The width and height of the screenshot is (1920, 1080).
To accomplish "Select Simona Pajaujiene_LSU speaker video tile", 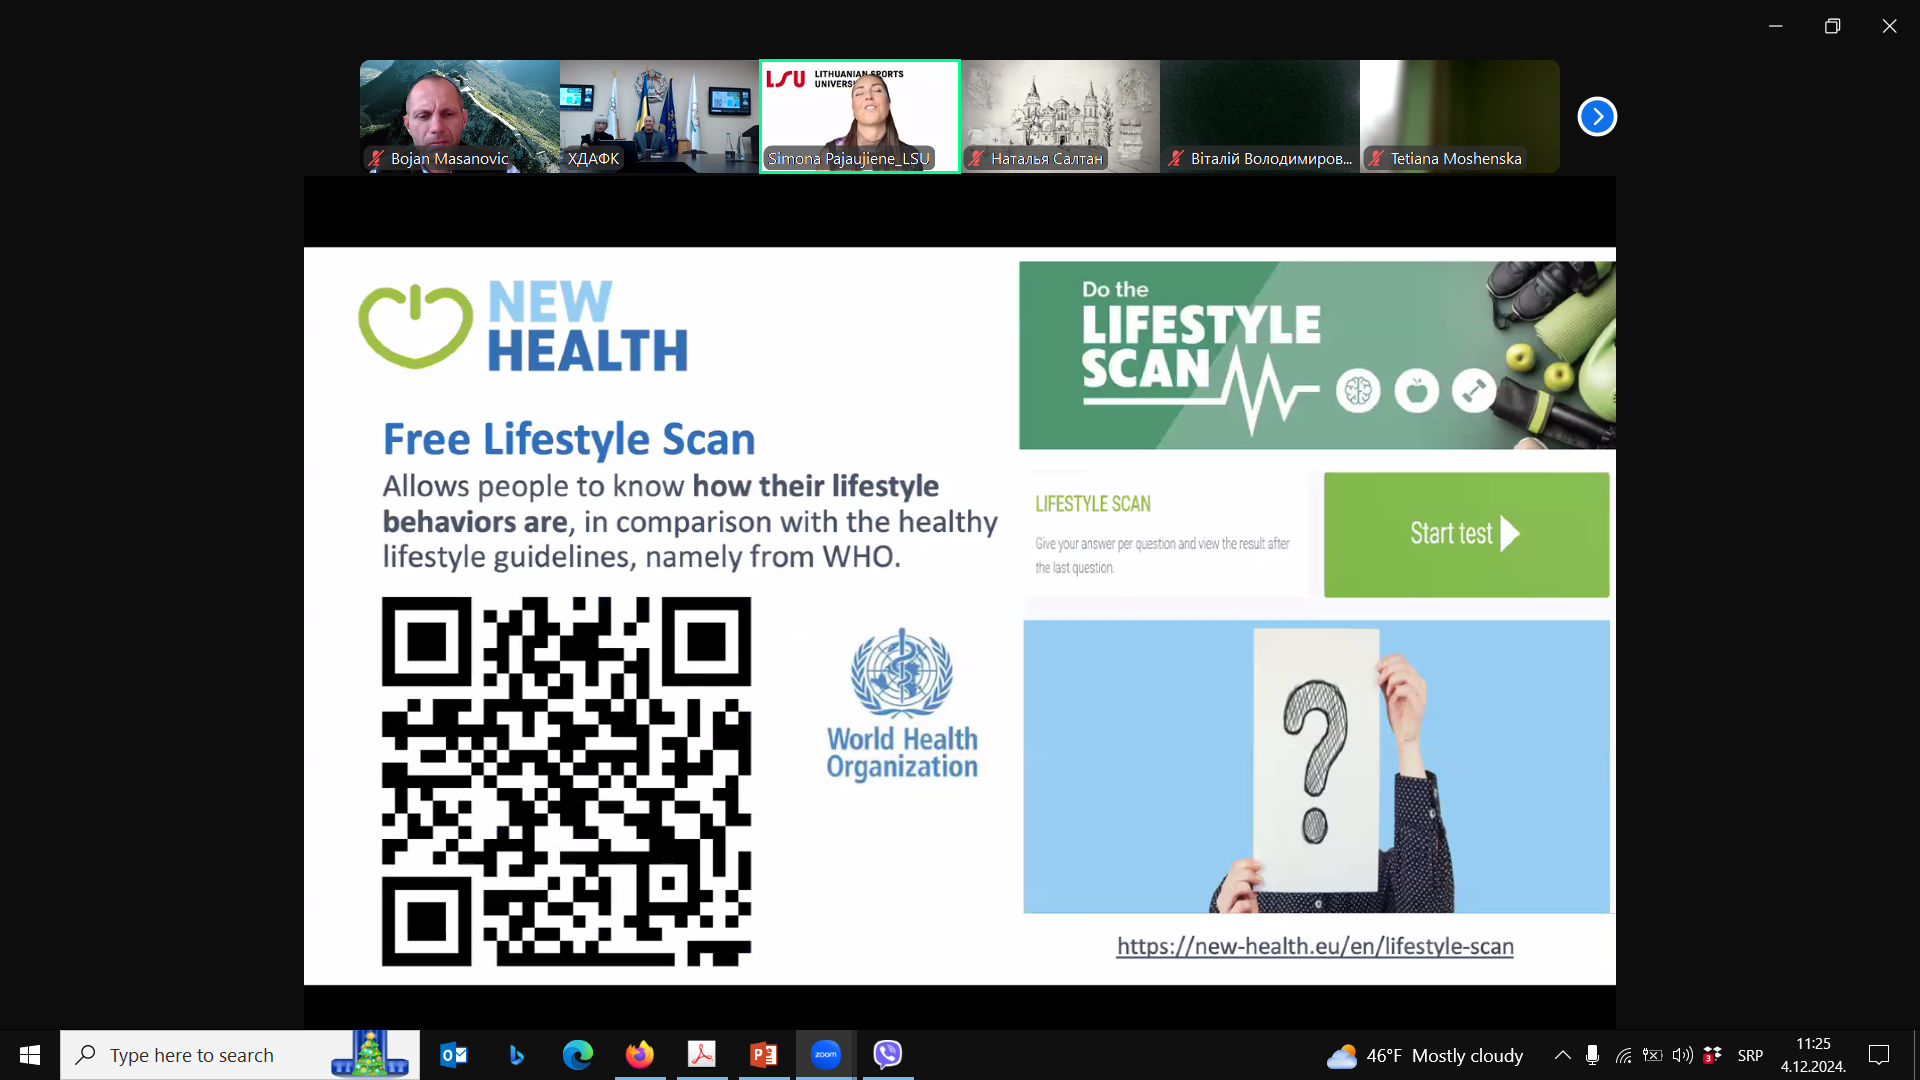I will 860,116.
